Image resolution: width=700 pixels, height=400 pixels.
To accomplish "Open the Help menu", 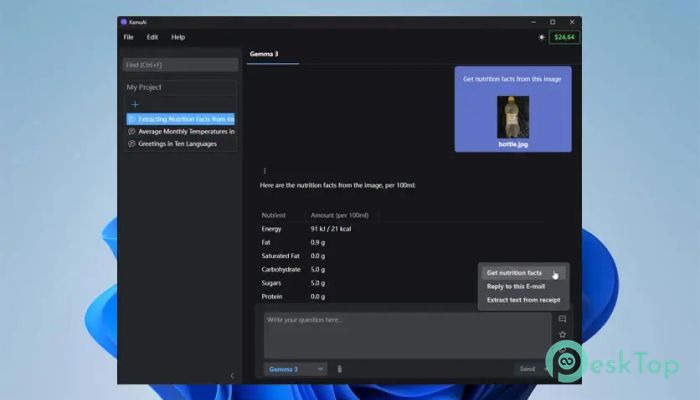I will click(x=178, y=37).
